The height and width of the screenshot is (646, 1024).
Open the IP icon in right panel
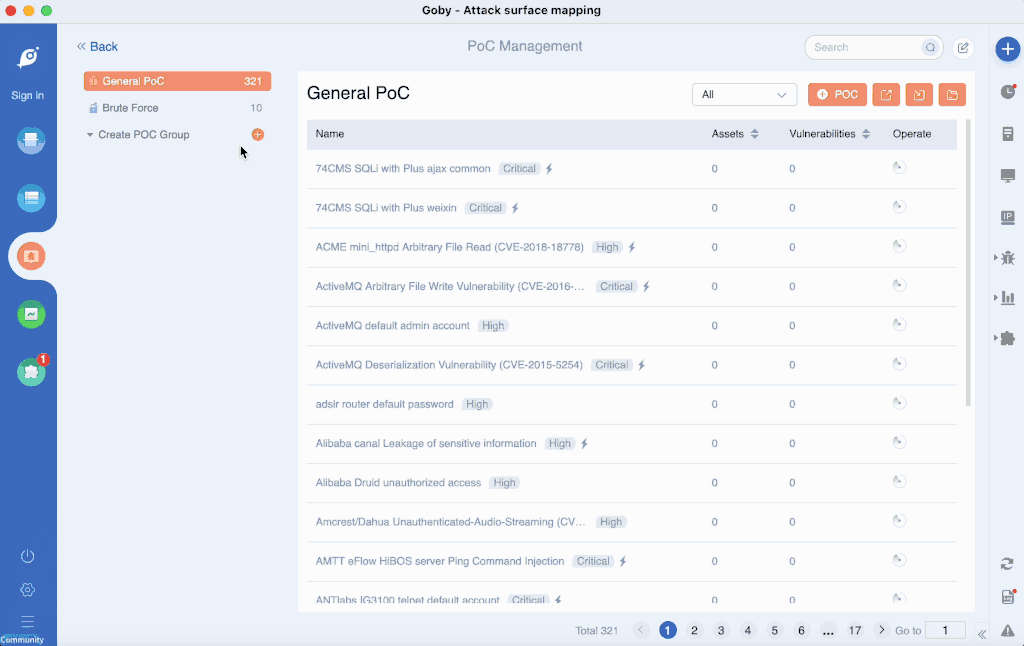coord(1008,218)
